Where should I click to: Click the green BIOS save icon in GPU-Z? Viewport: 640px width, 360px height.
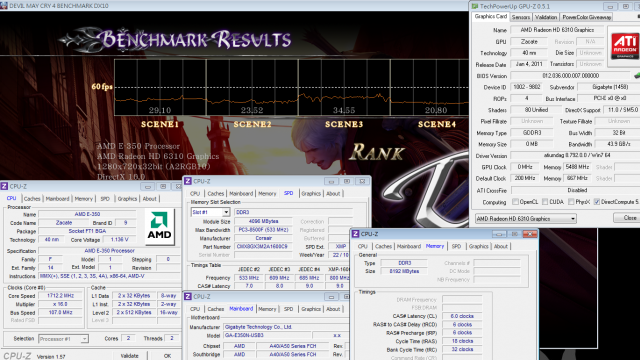pos(637,76)
